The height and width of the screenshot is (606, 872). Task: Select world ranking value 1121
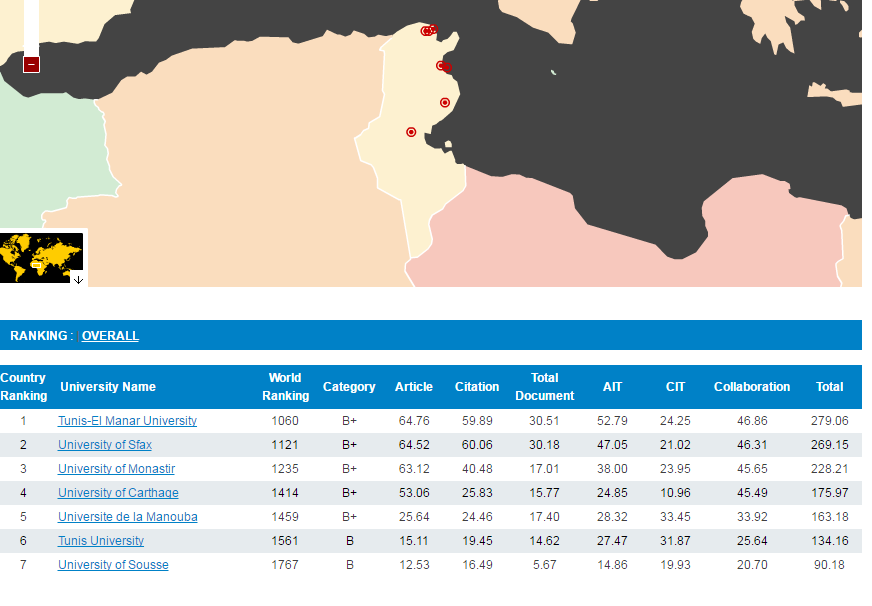pyautogui.click(x=285, y=445)
